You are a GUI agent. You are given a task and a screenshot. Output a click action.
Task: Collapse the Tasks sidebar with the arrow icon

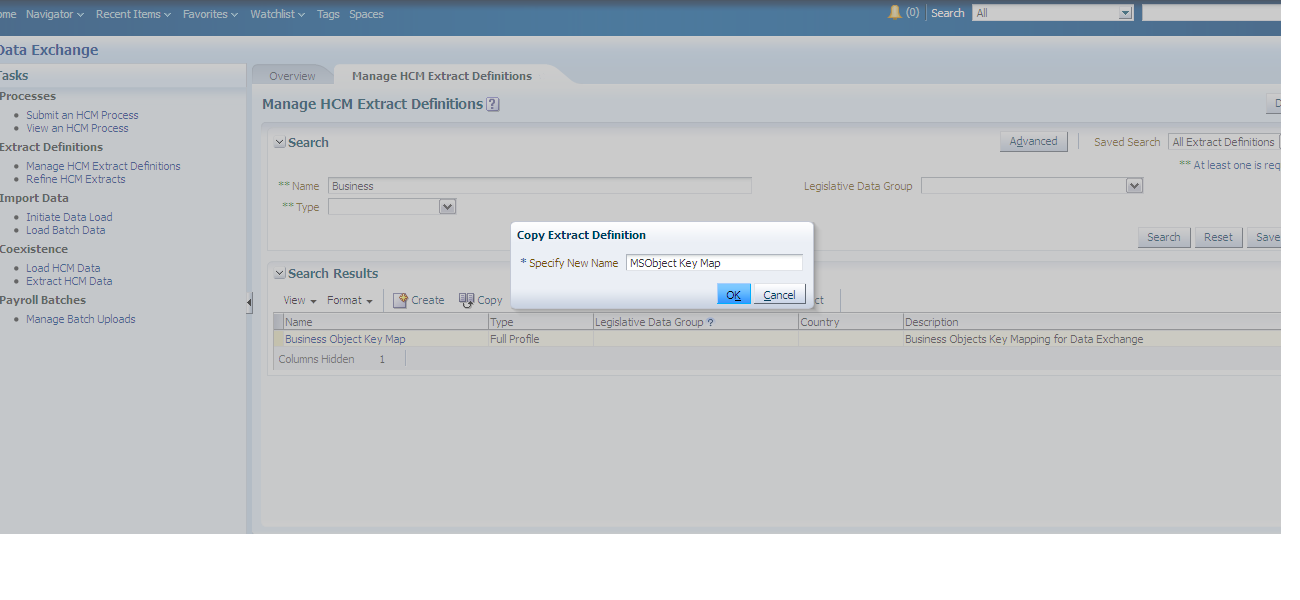pos(248,300)
